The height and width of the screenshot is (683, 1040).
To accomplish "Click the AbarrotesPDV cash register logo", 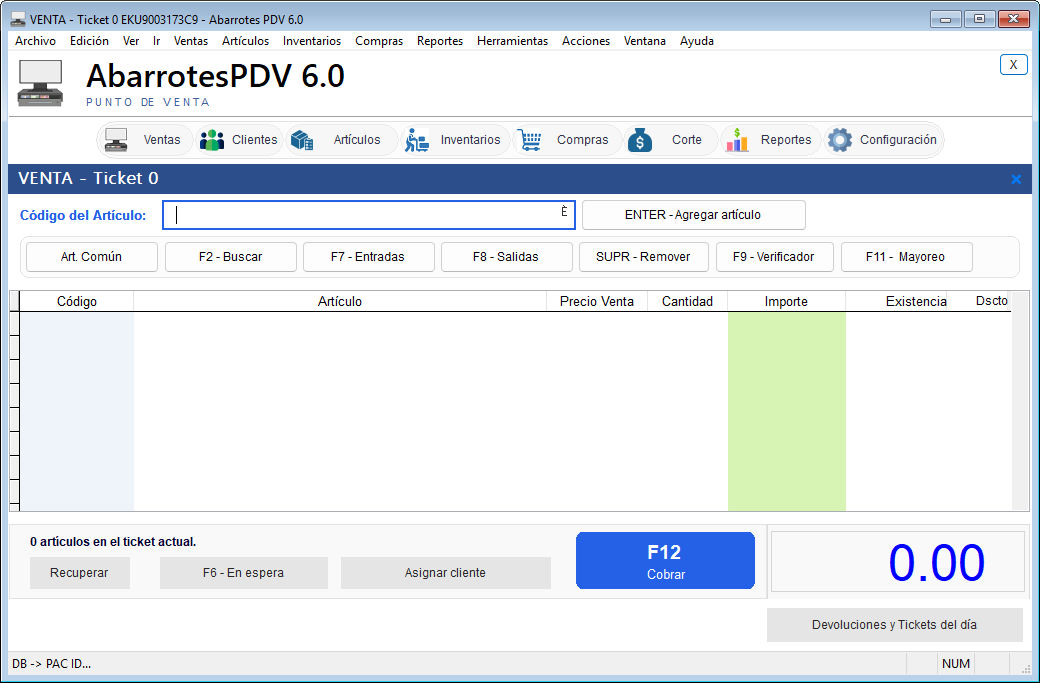I will pos(40,83).
